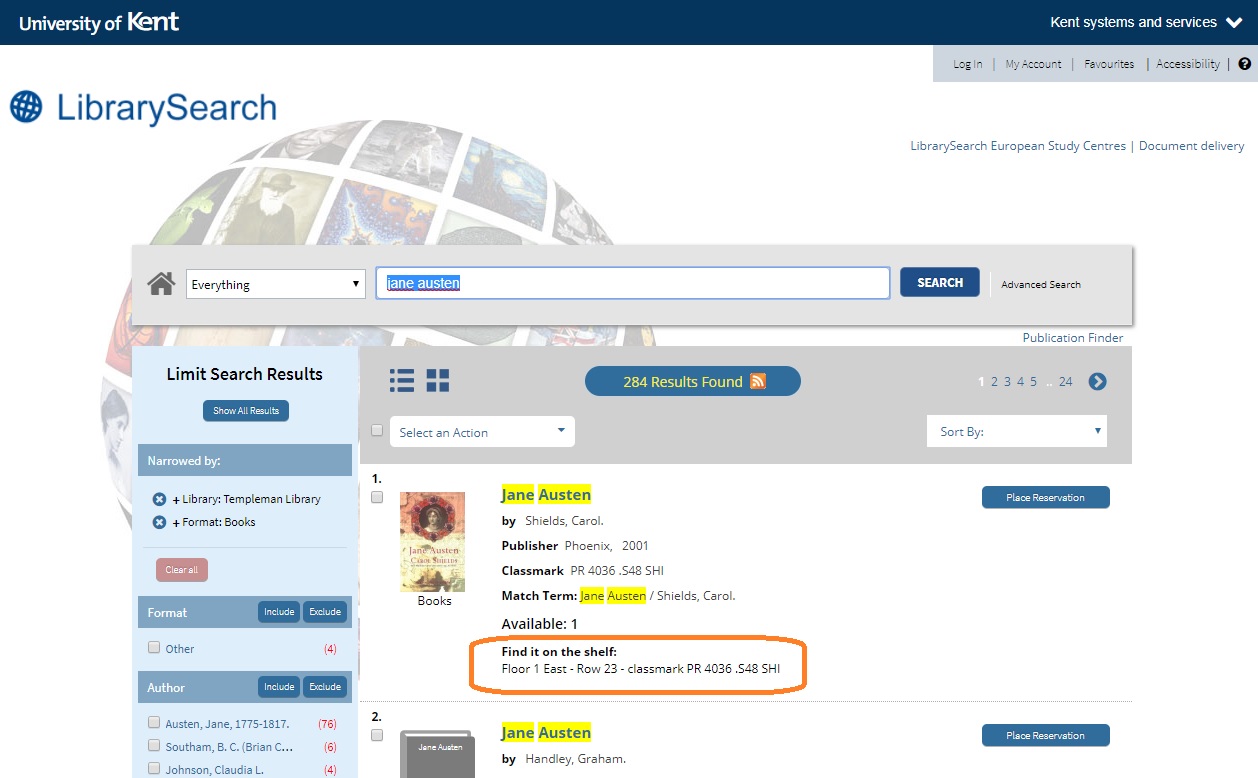This screenshot has width=1258, height=778.
Task: Remove the Templeman Library filter
Action: (159, 499)
